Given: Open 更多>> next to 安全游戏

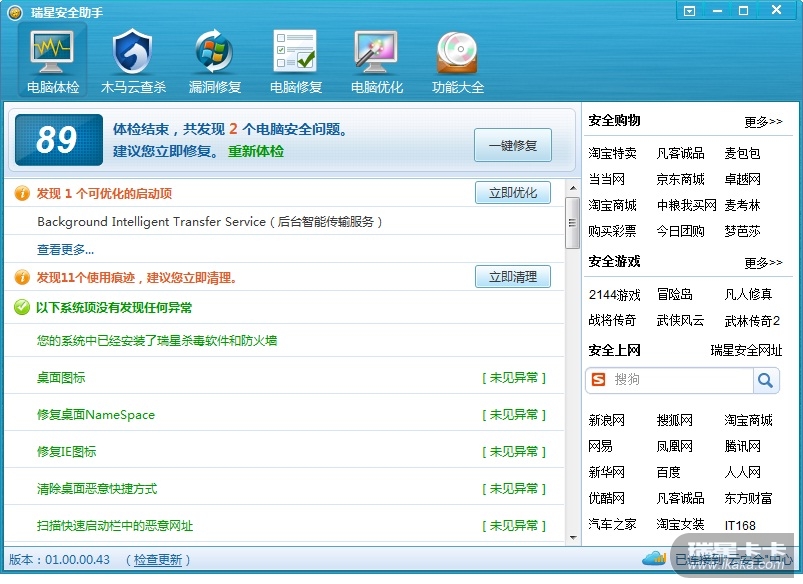Looking at the screenshot, I should pos(763,263).
